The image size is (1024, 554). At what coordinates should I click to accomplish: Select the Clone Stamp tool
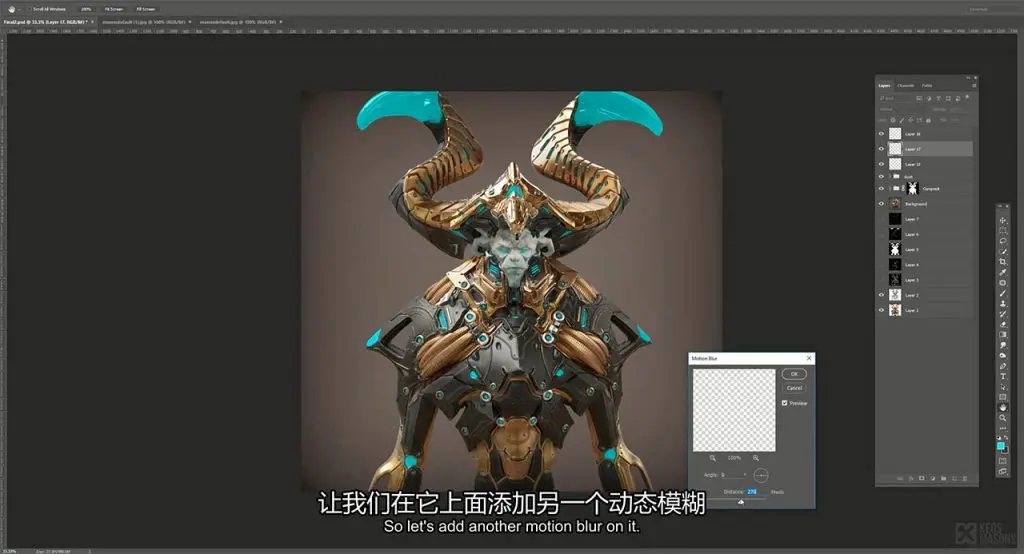1002,304
